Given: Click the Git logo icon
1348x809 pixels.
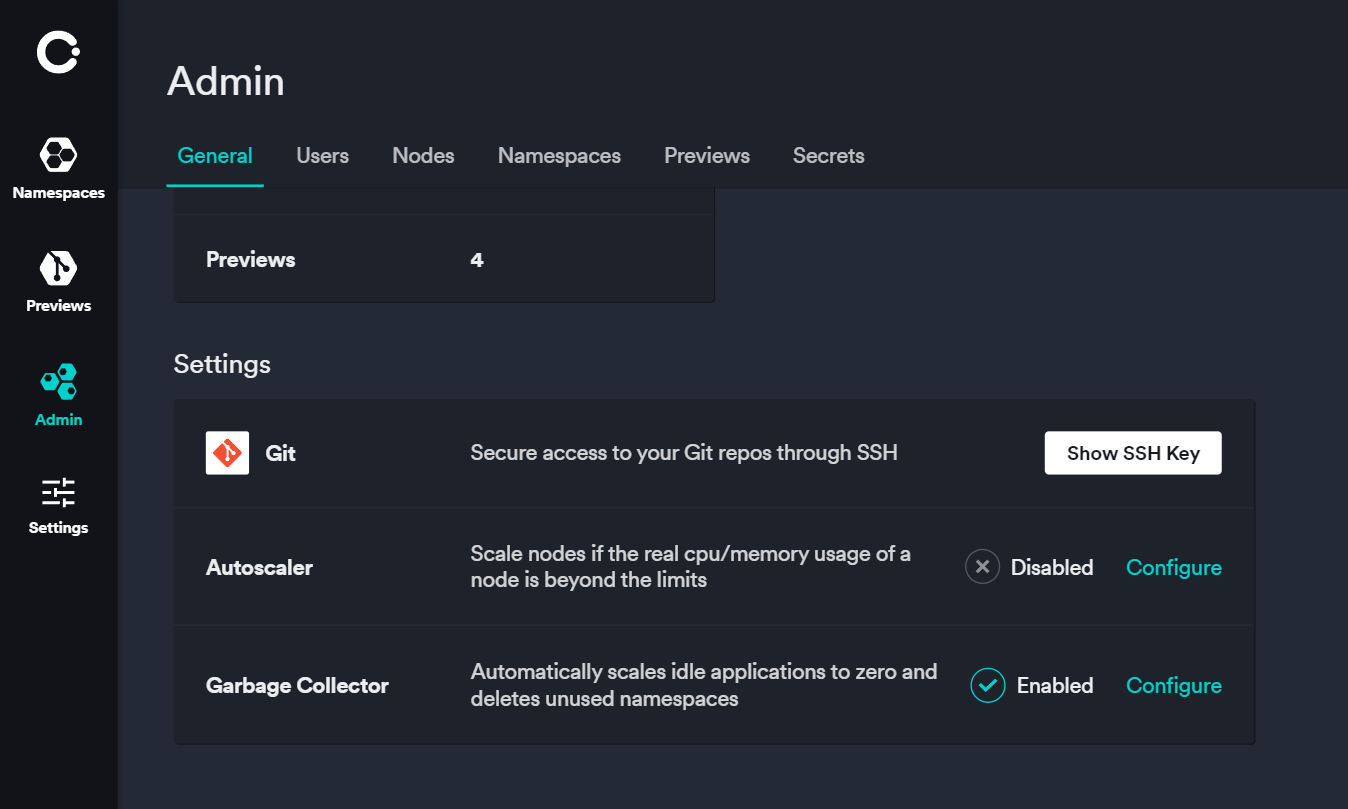Looking at the screenshot, I should pos(227,453).
